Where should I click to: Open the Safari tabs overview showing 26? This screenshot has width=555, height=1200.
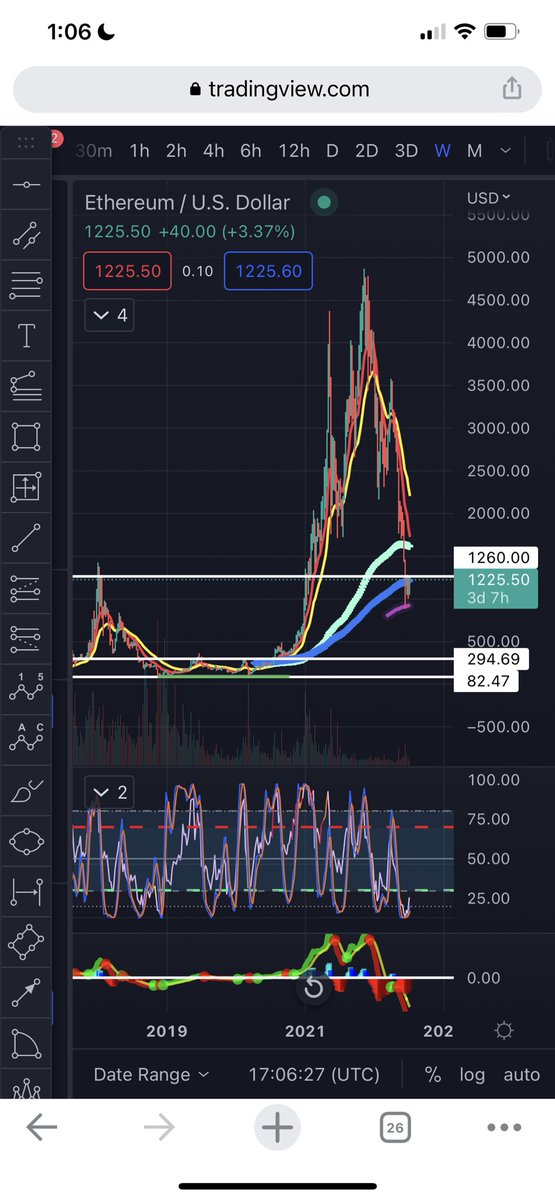[x=395, y=1128]
